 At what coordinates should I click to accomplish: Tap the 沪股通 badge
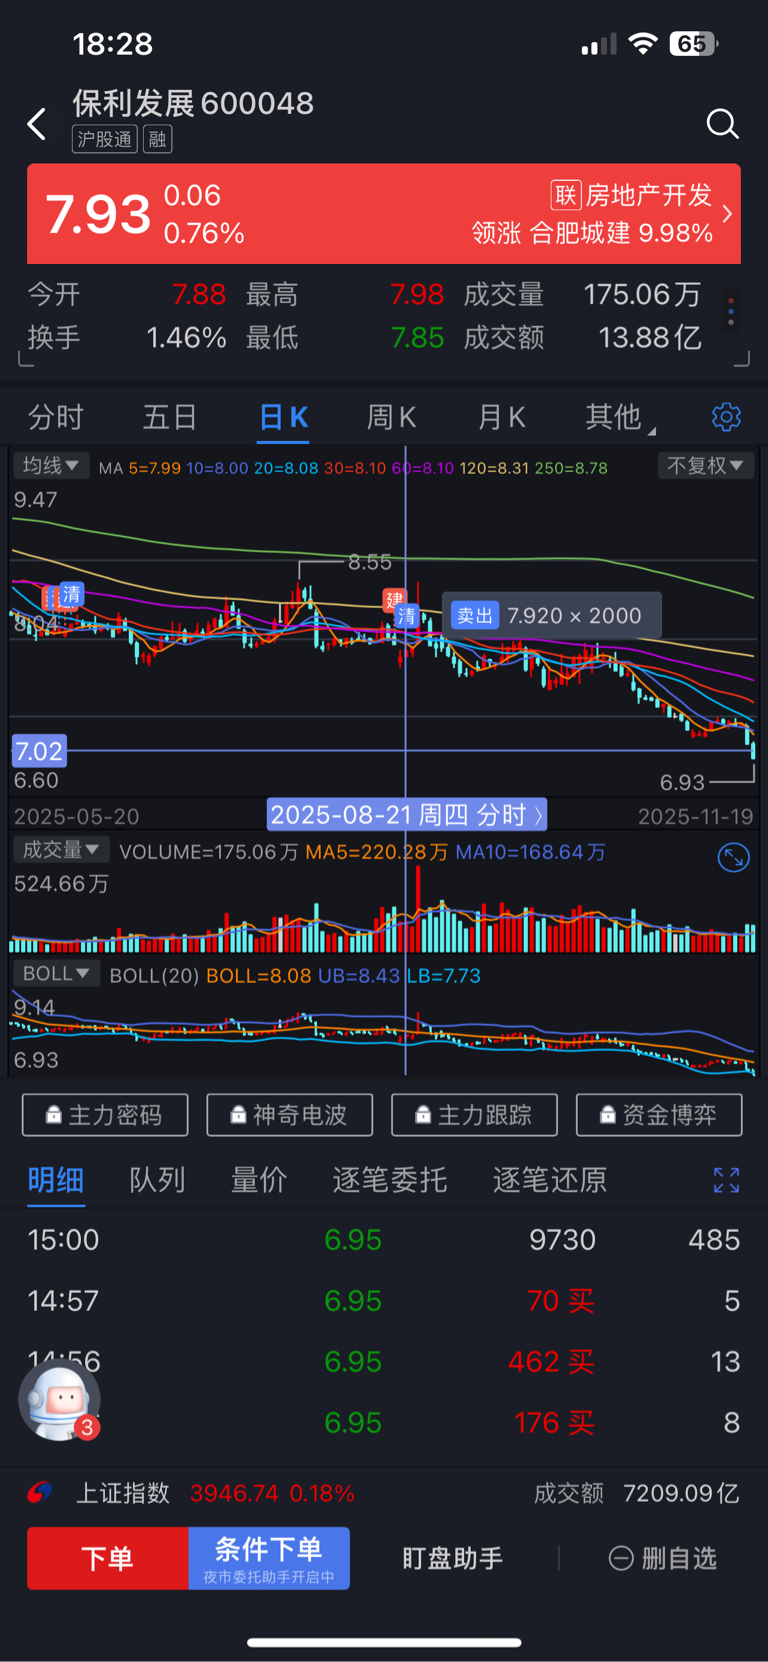click(x=105, y=139)
